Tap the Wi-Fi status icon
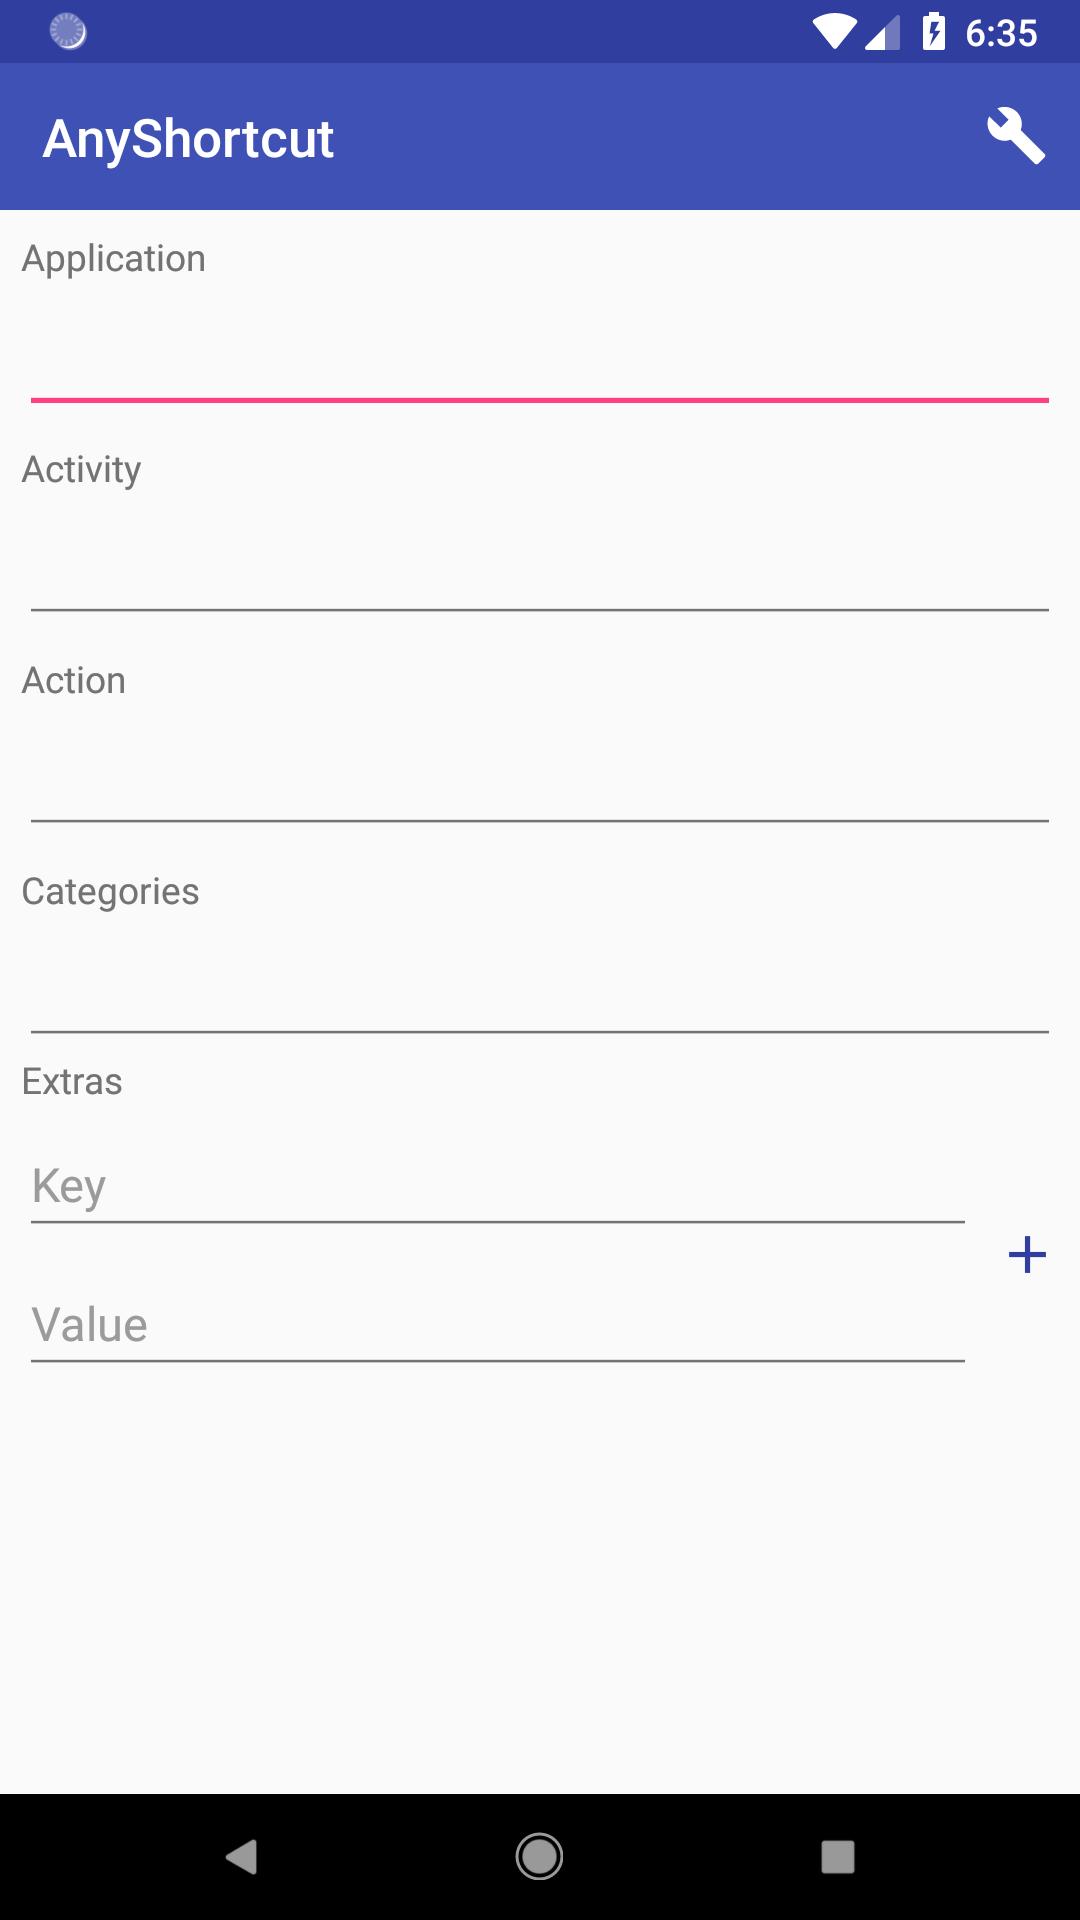 (x=833, y=32)
